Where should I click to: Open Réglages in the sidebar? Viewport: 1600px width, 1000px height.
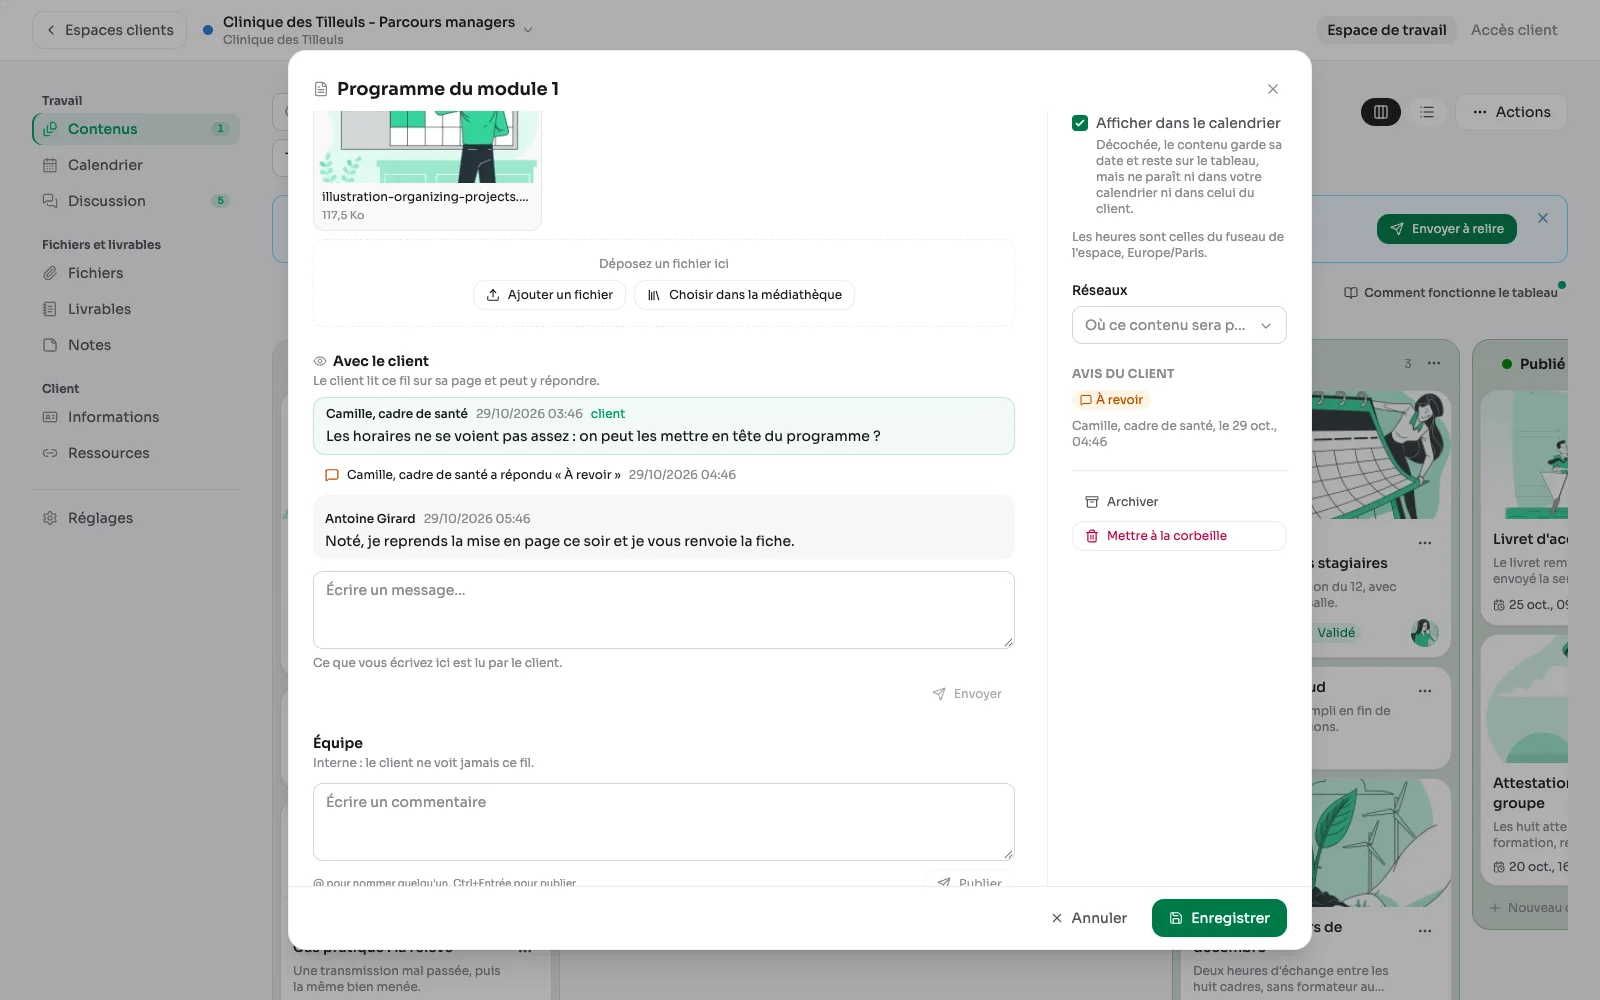click(x=136, y=518)
